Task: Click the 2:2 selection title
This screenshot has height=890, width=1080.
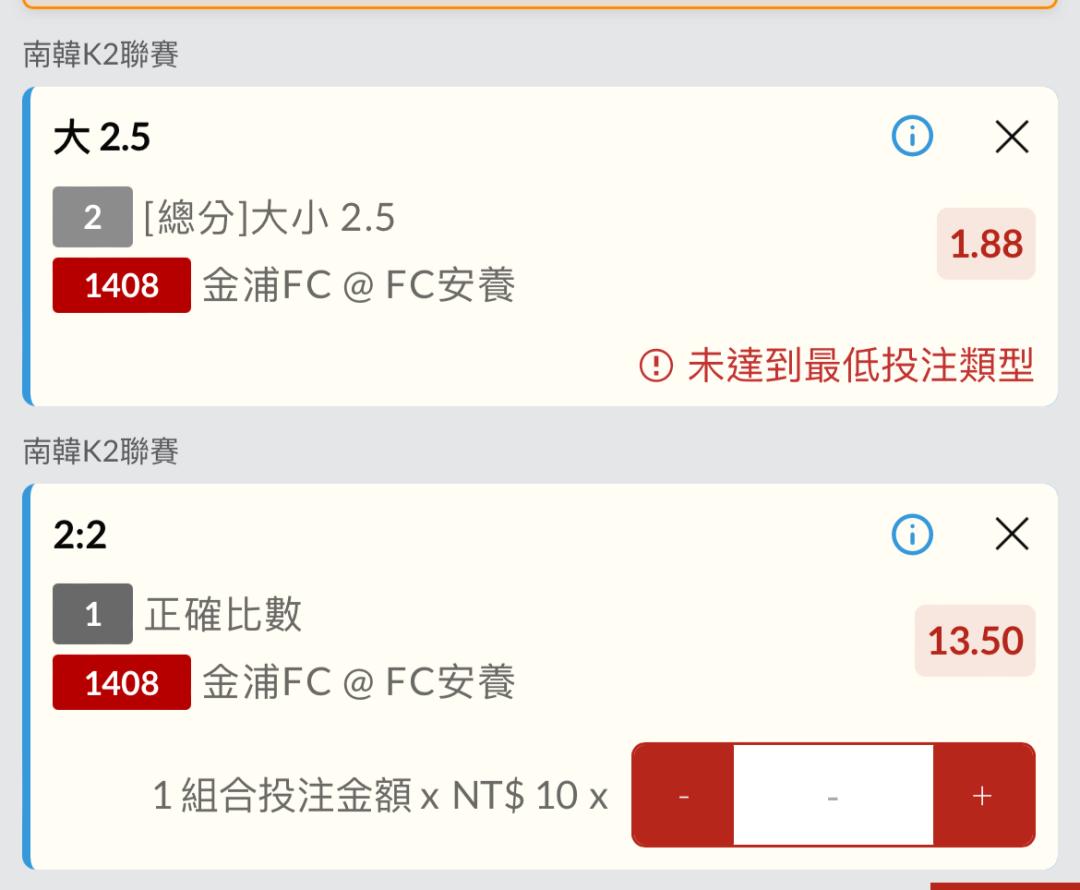Action: coord(80,535)
